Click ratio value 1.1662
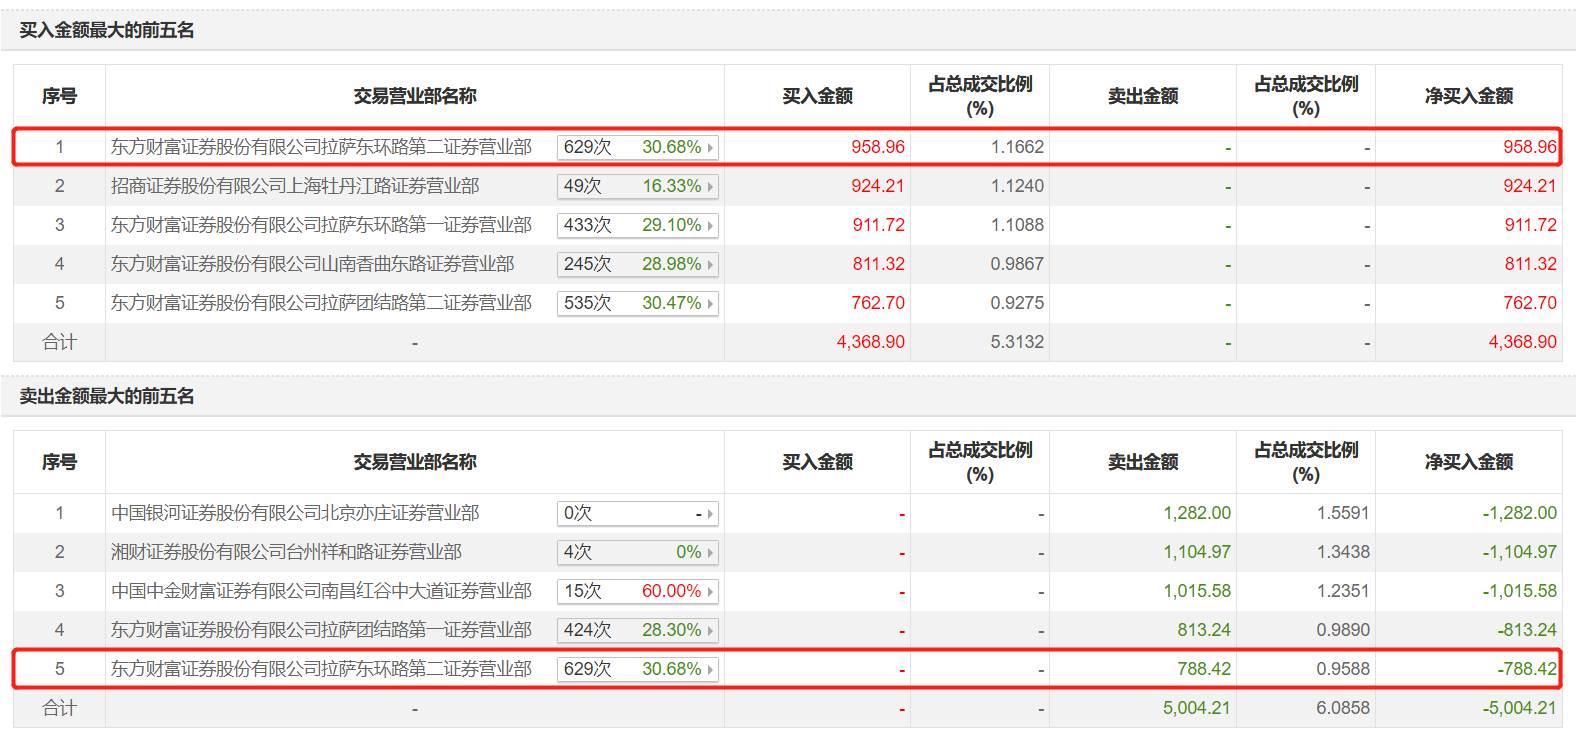1576x737 pixels. coord(1017,147)
